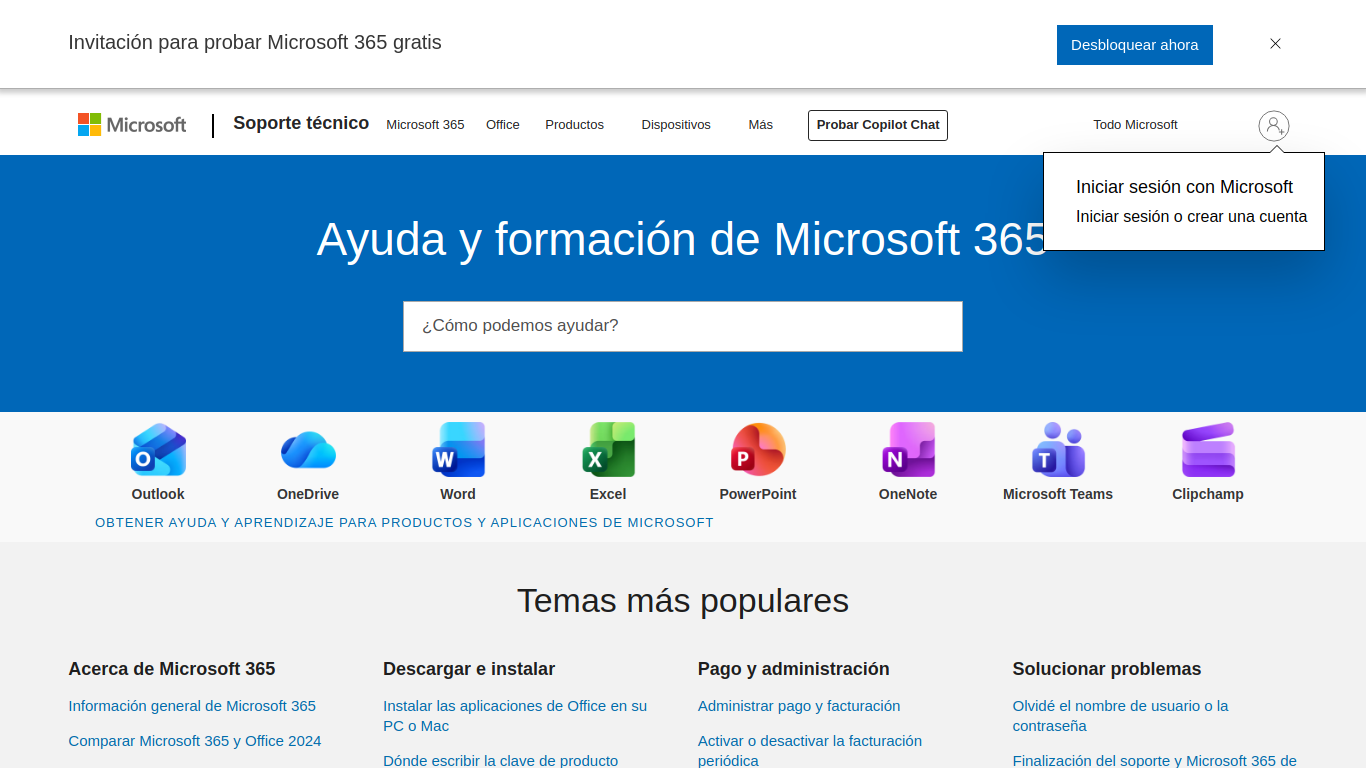This screenshot has height=768, width=1366.
Task: Expand the Dispositivos menu
Action: tap(676, 125)
